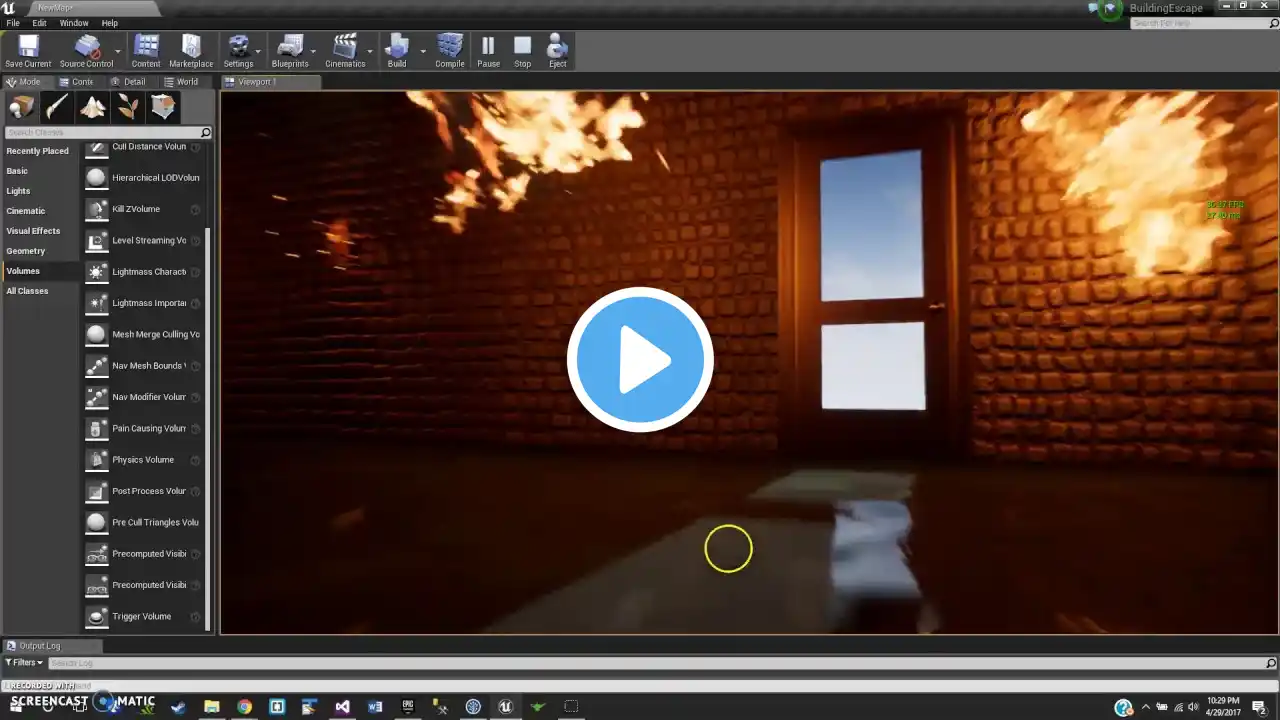Viewport: 1280px width, 720px height.
Task: Open the Window menu
Action: (x=74, y=23)
